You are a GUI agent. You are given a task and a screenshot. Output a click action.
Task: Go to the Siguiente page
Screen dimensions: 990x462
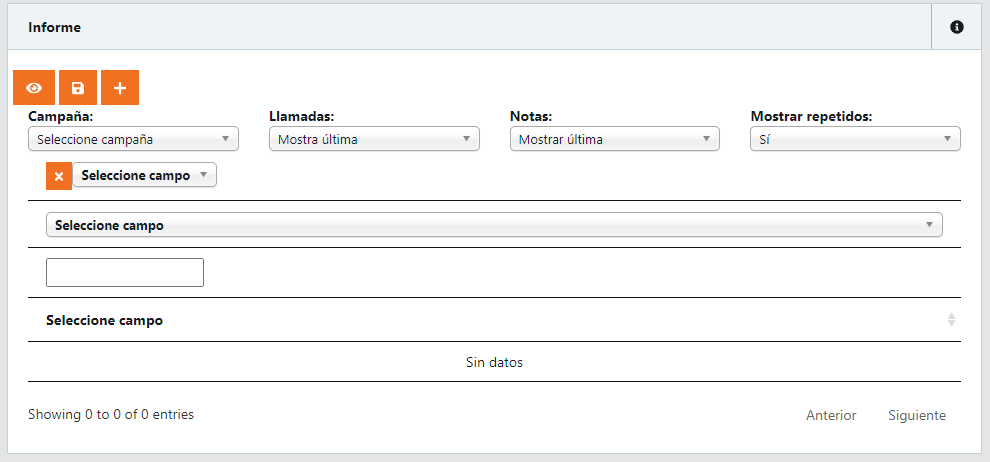click(916, 415)
